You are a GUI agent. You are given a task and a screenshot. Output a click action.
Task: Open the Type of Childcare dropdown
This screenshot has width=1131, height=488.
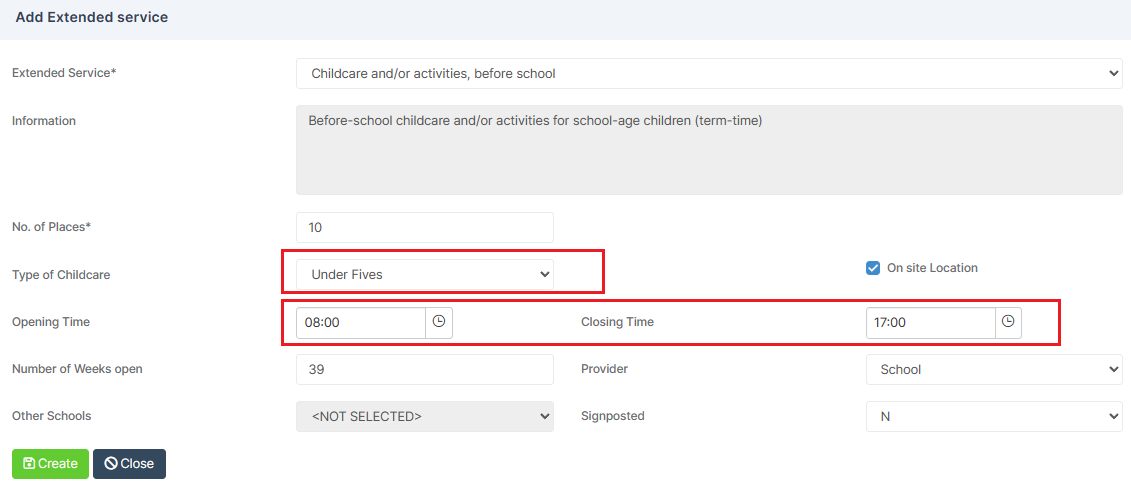pyautogui.click(x=425, y=274)
